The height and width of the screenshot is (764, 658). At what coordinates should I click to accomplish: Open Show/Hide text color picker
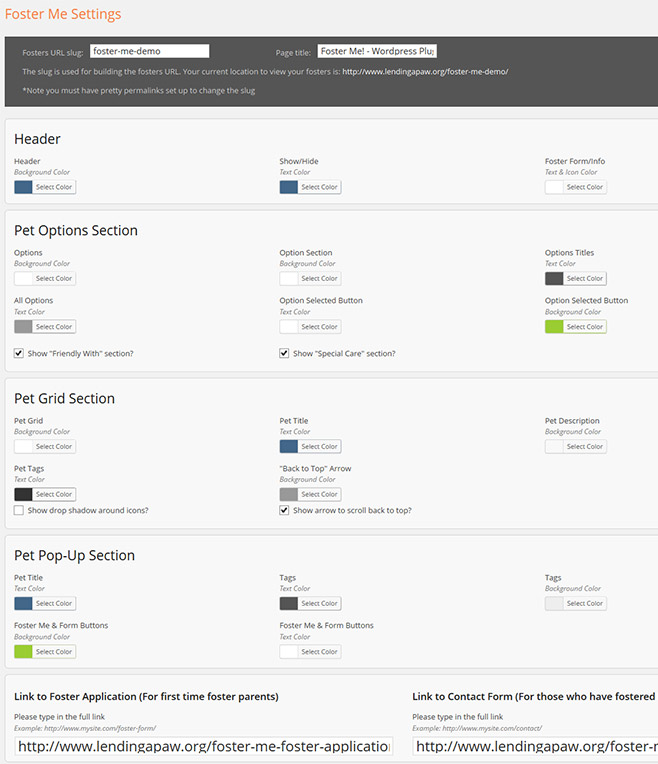click(310, 187)
